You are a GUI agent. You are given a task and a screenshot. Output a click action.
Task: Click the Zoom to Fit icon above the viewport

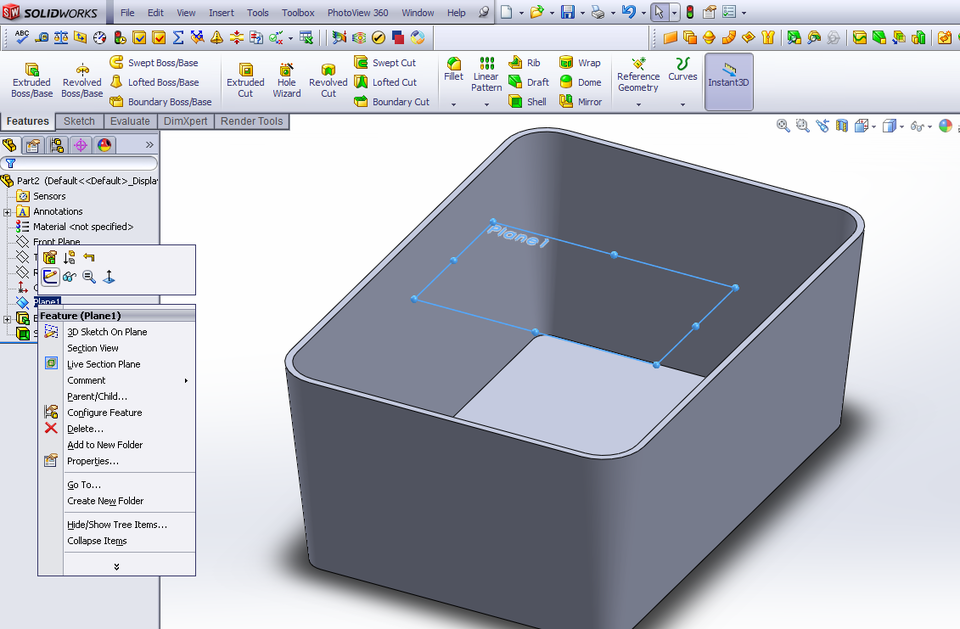pyautogui.click(x=783, y=125)
